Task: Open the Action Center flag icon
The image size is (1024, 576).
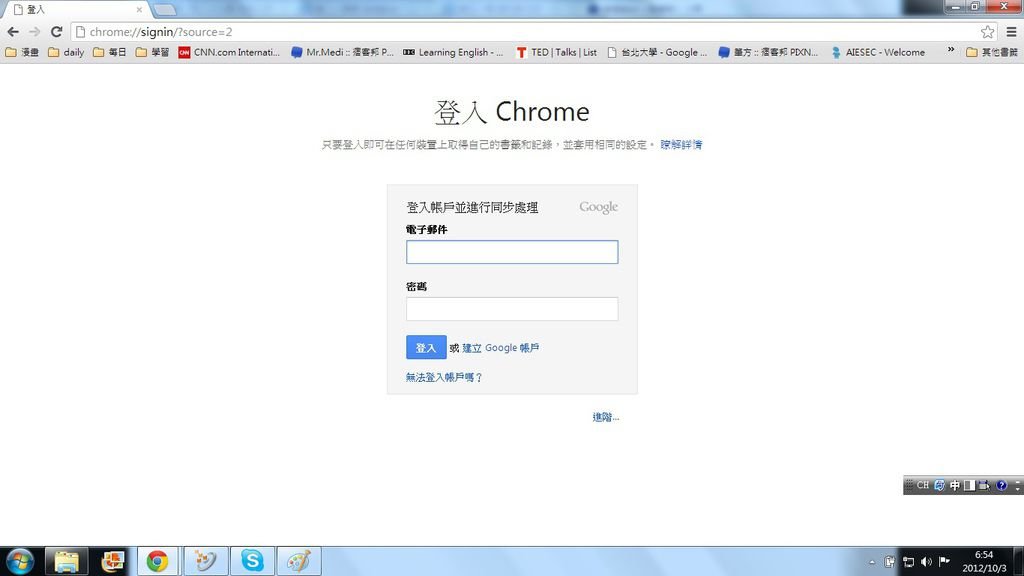Action: 944,562
